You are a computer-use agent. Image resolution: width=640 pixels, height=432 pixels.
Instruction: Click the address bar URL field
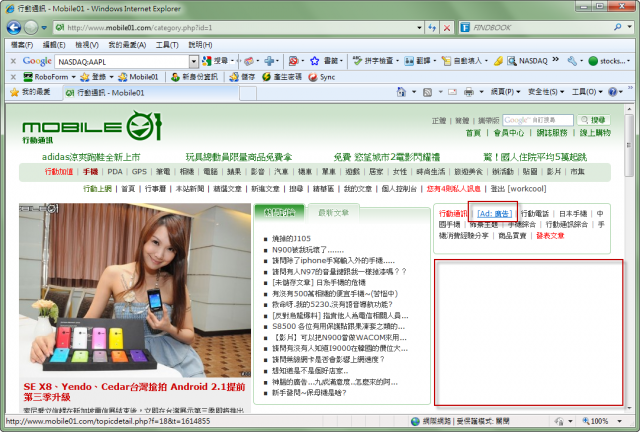(235, 28)
